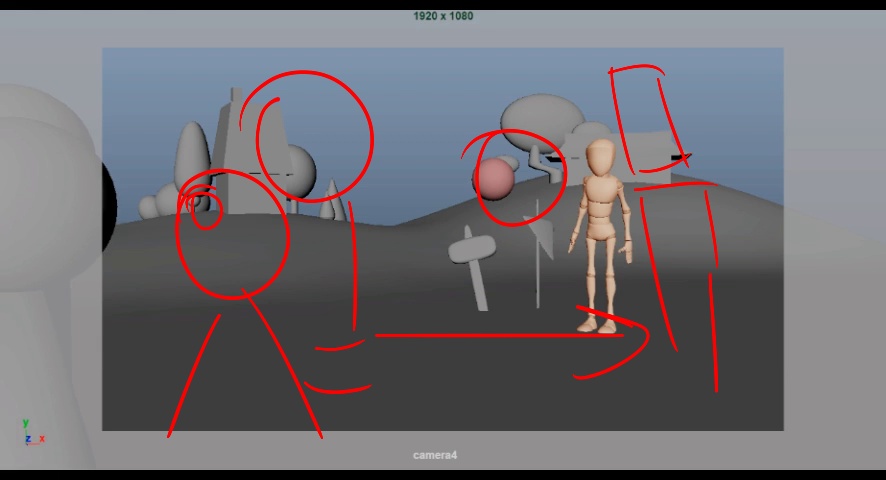Select the large oval canopy above the house
This screenshot has width=886, height=480.
point(541,121)
